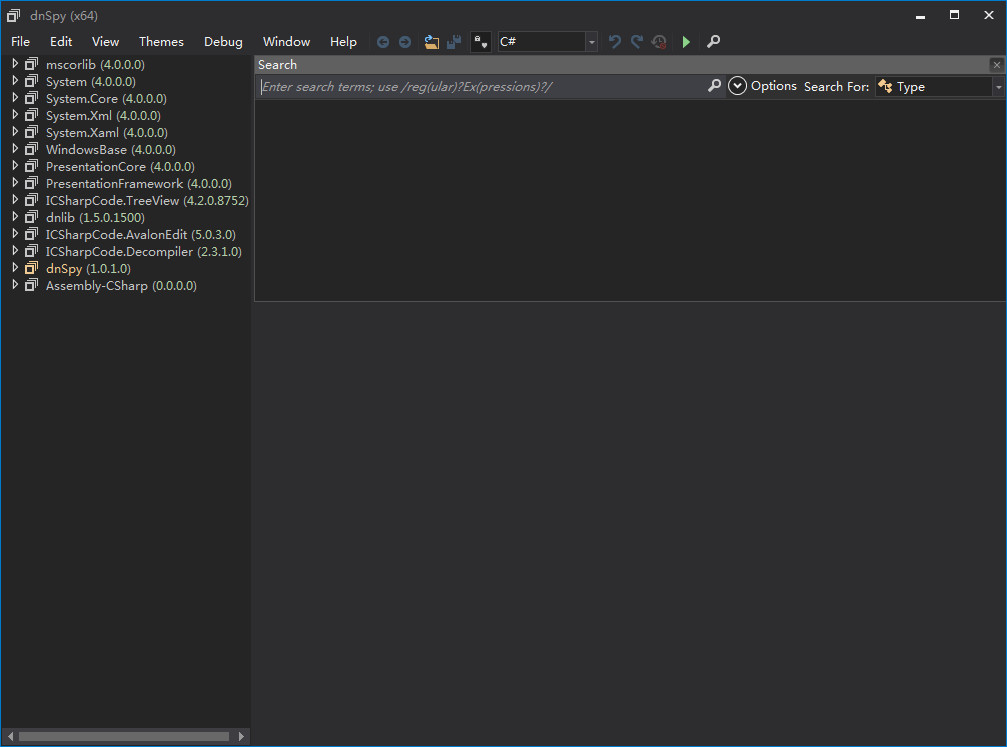Screen dimensions: 1007x747
Task: Expand search Options chevron button
Action: click(737, 86)
